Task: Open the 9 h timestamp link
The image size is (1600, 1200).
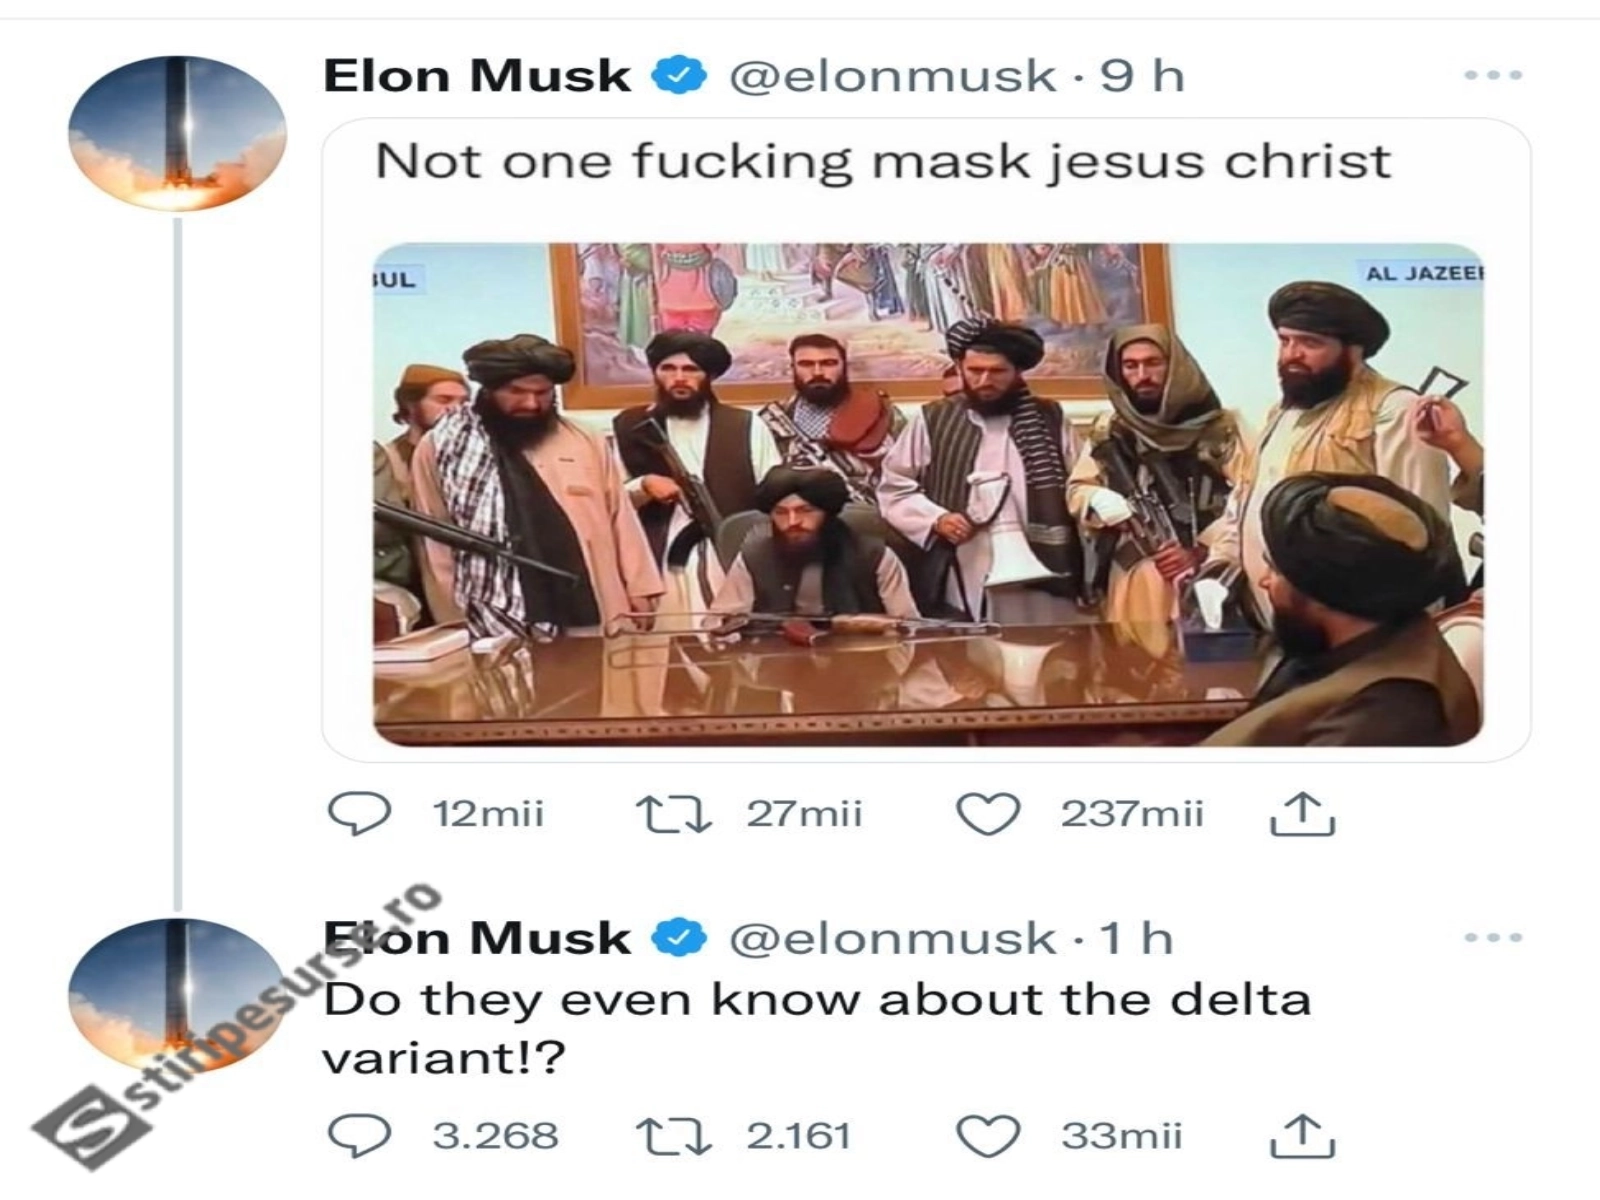Action: pos(1142,76)
